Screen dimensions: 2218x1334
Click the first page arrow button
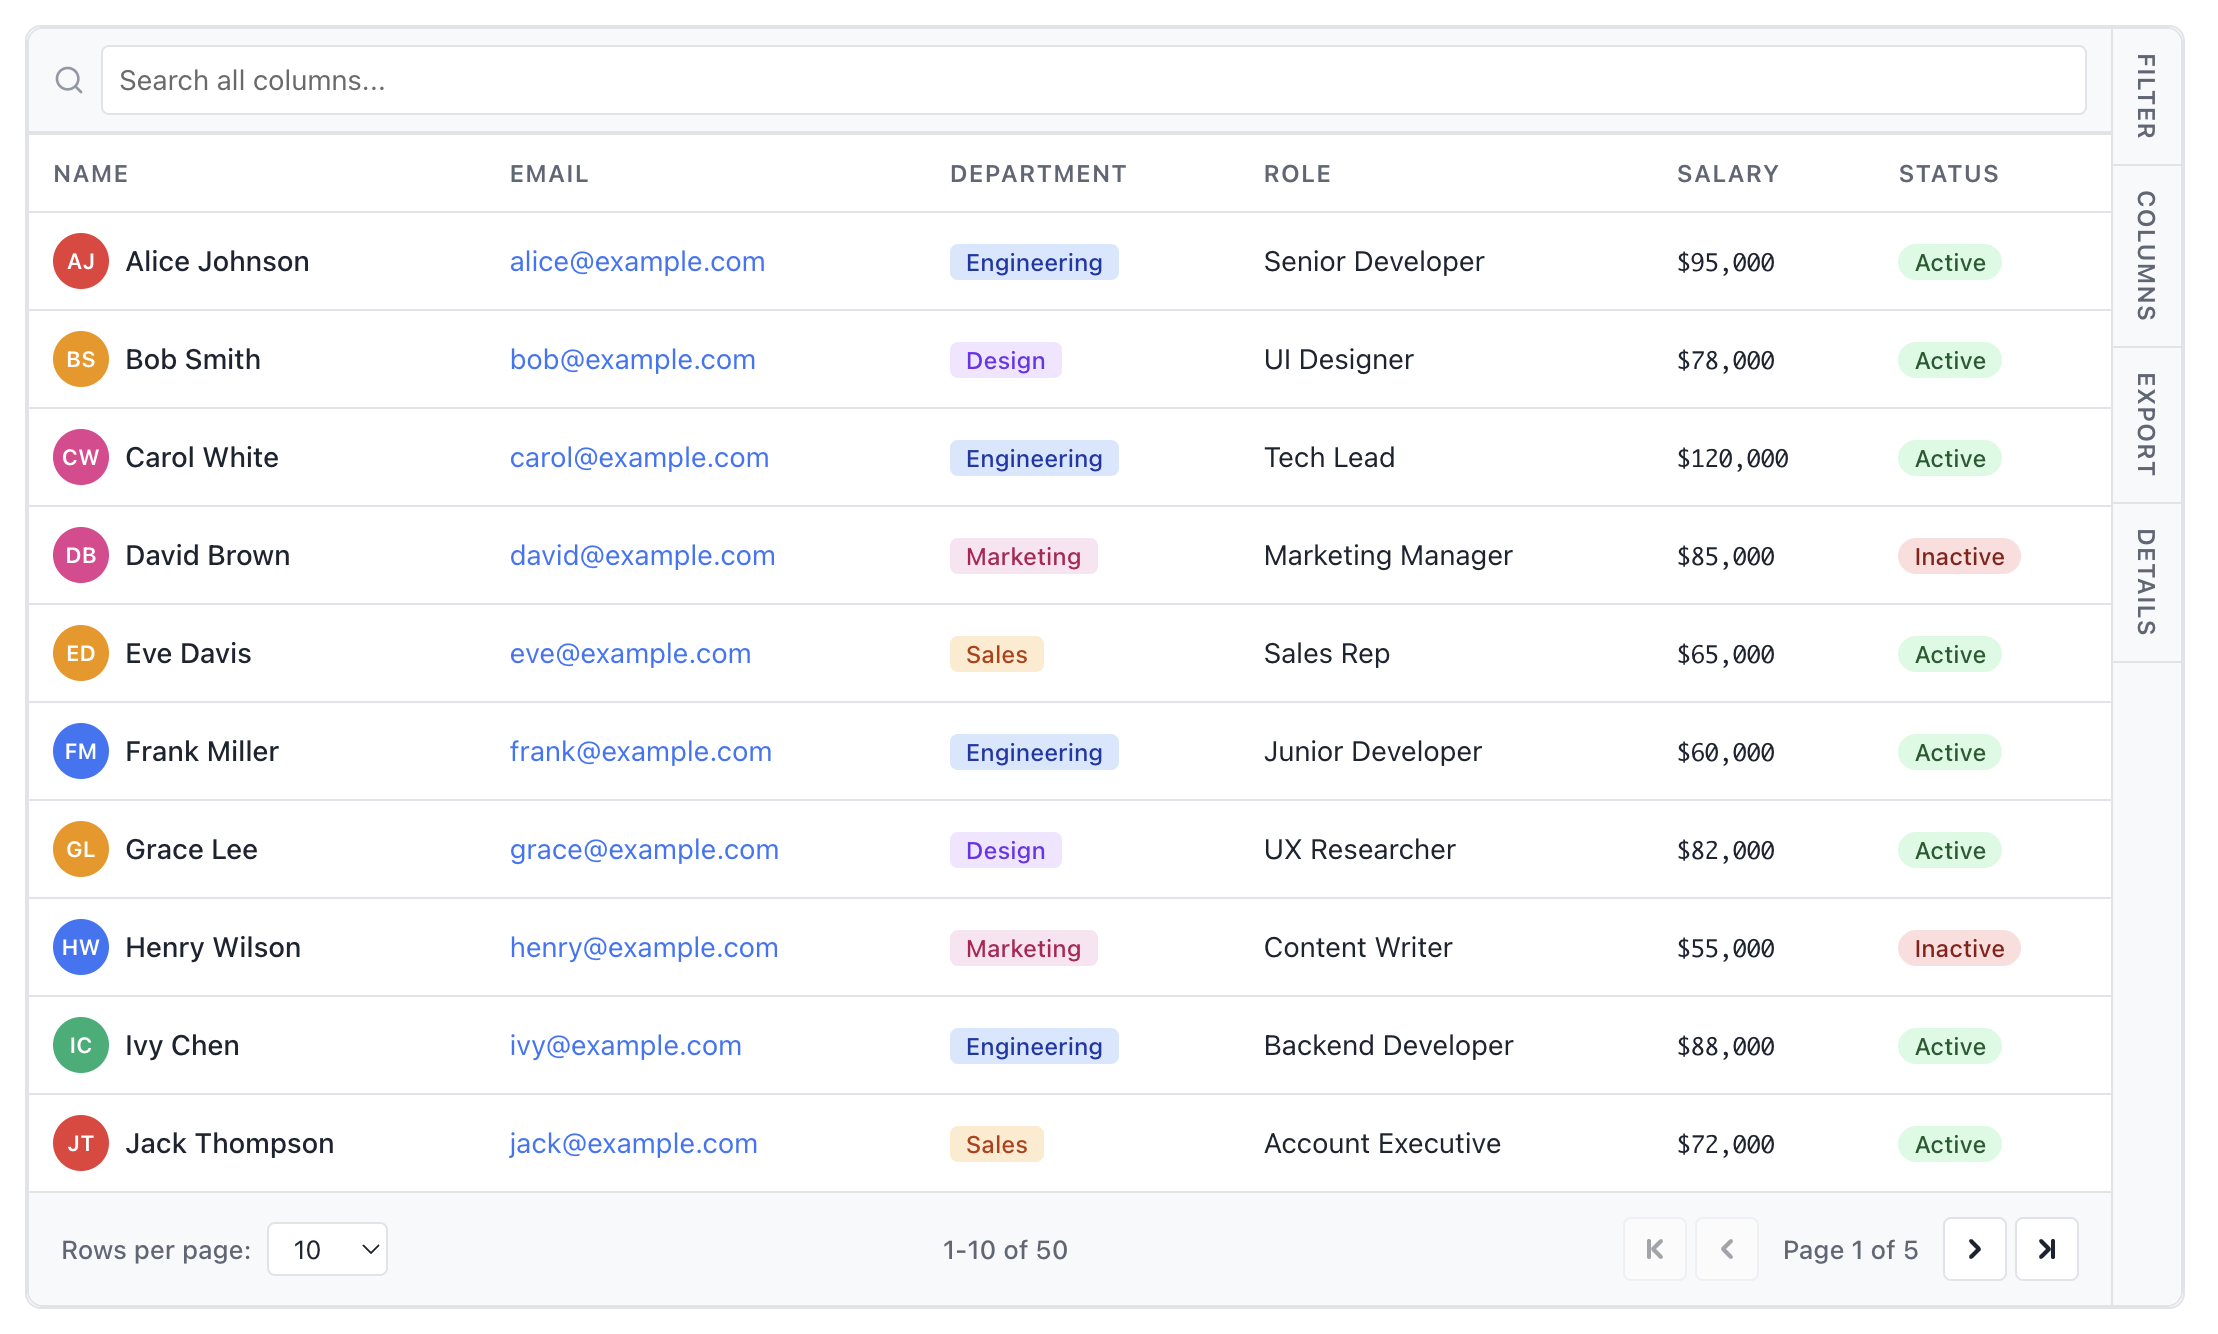point(1654,1249)
